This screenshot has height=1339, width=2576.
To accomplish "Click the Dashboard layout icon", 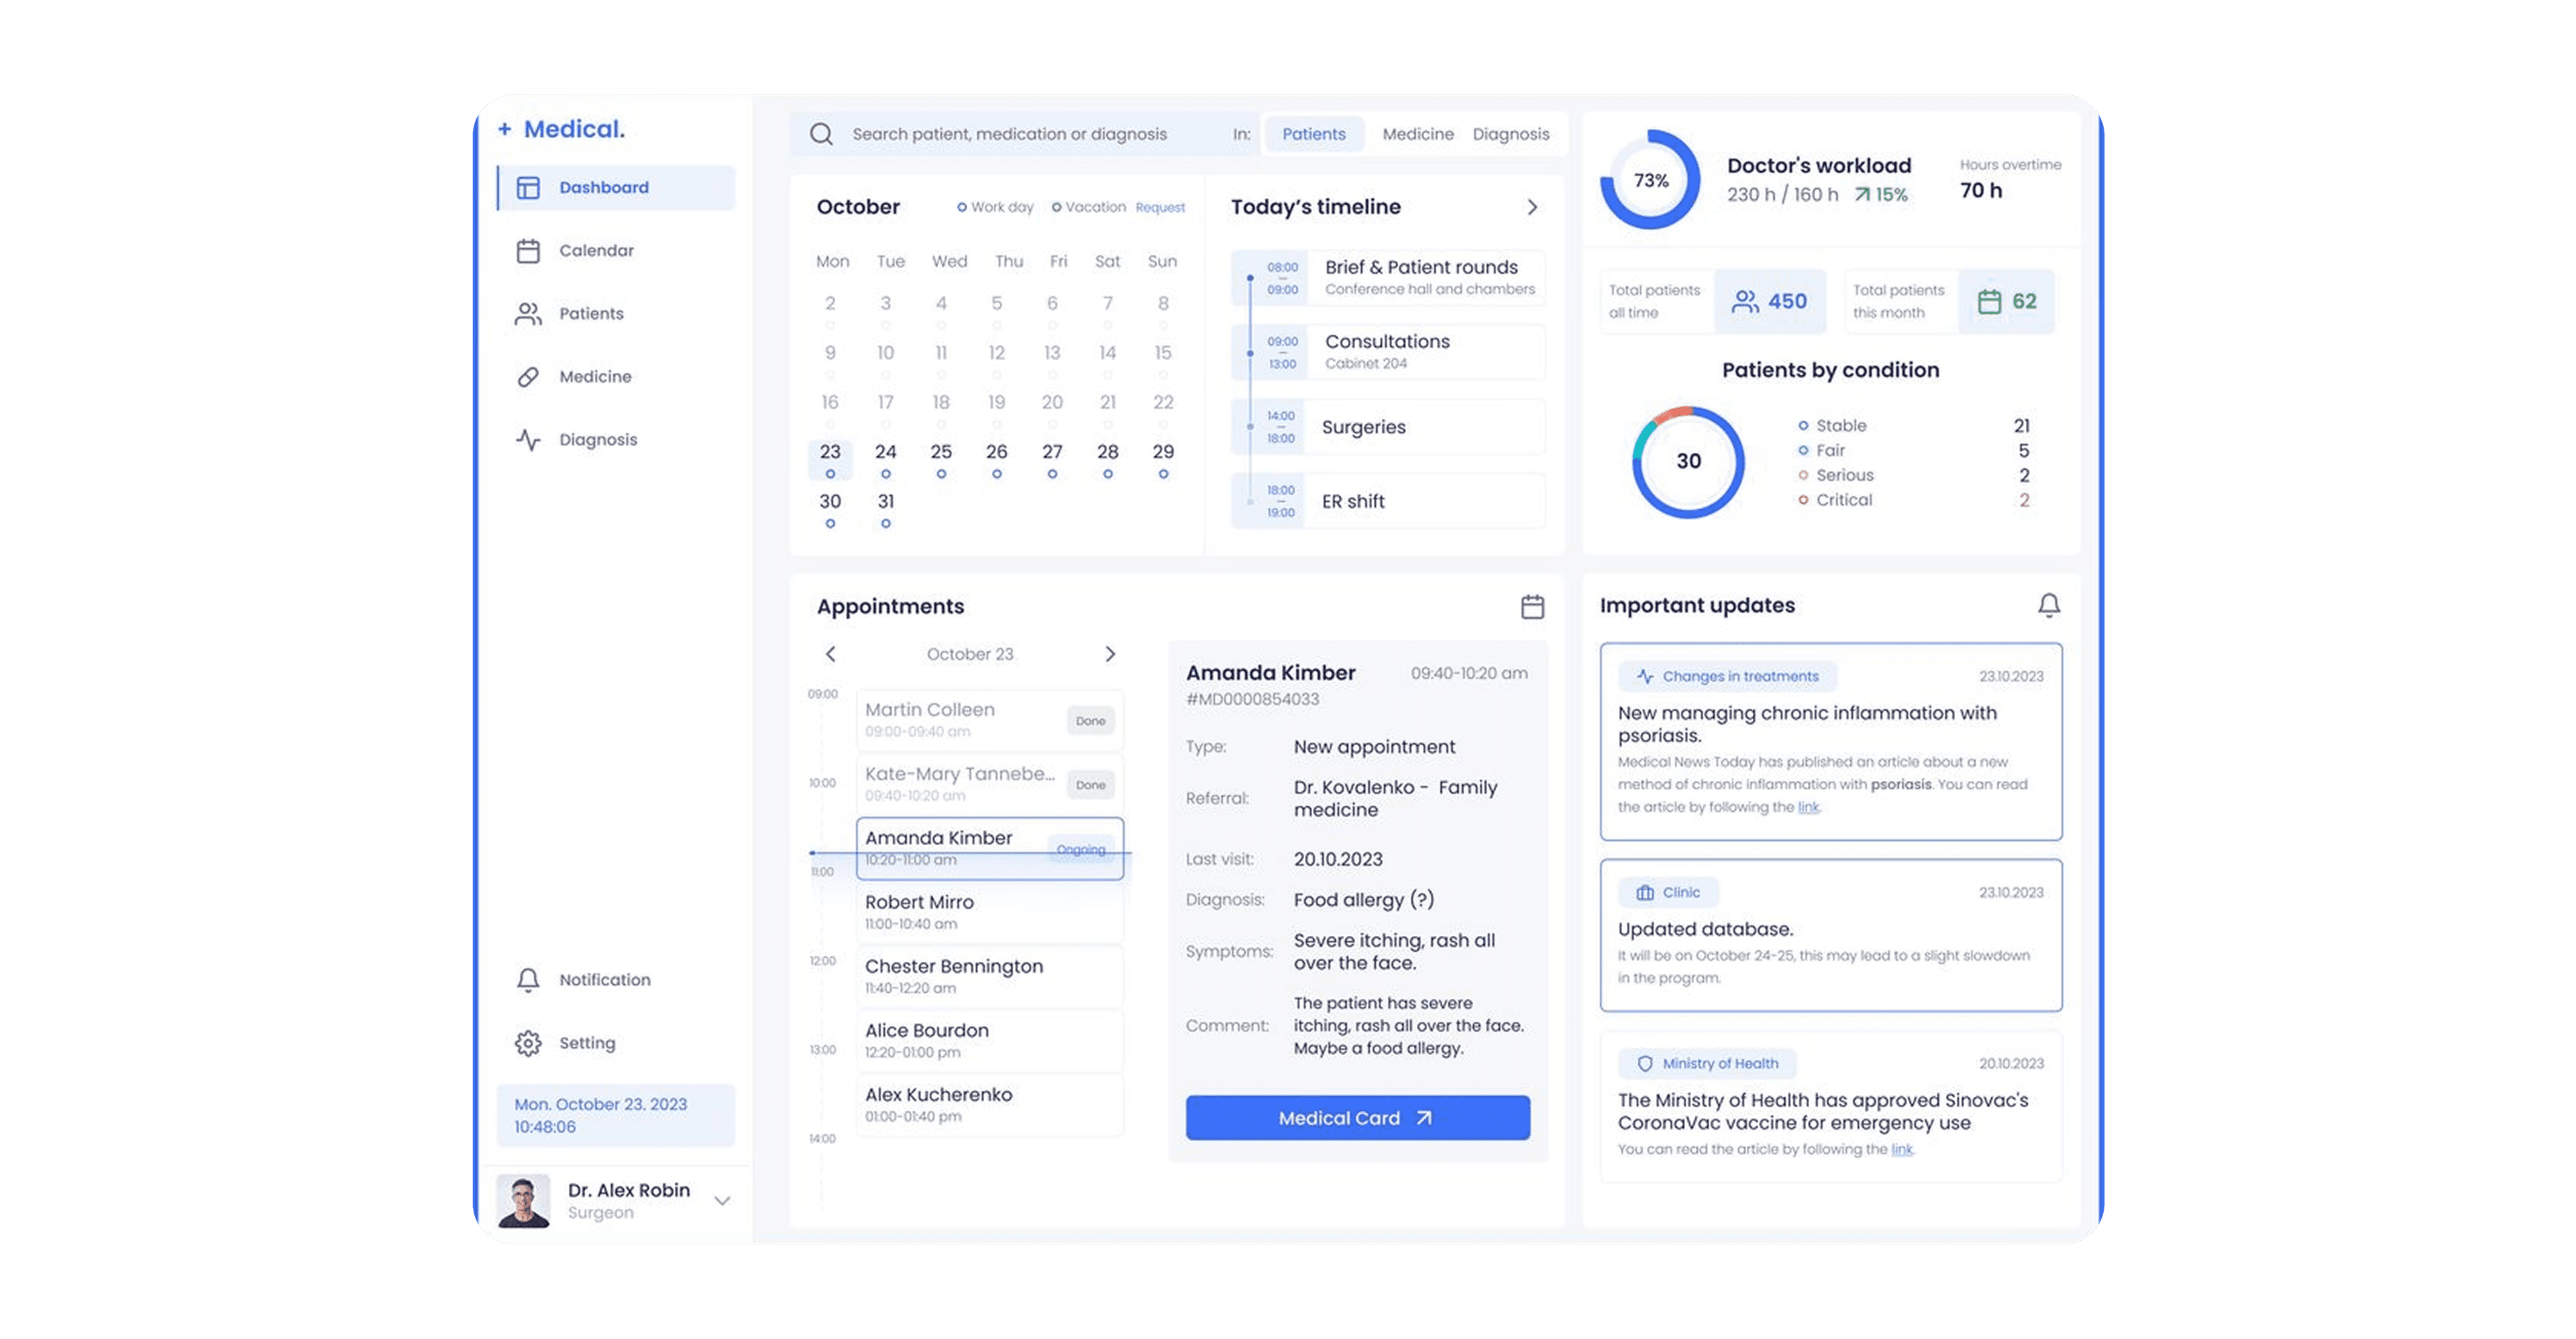I will [x=528, y=188].
